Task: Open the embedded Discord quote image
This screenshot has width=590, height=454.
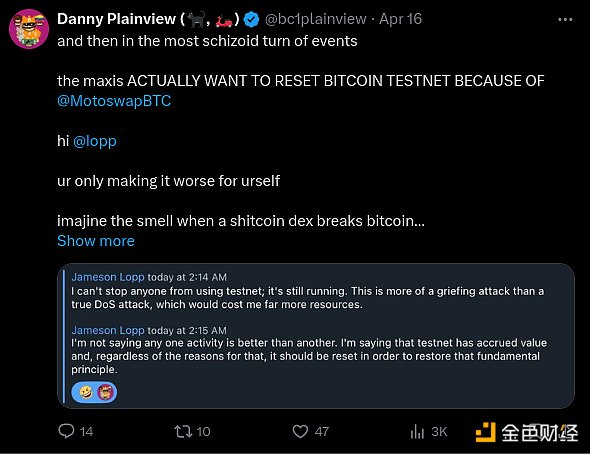Action: click(316, 336)
